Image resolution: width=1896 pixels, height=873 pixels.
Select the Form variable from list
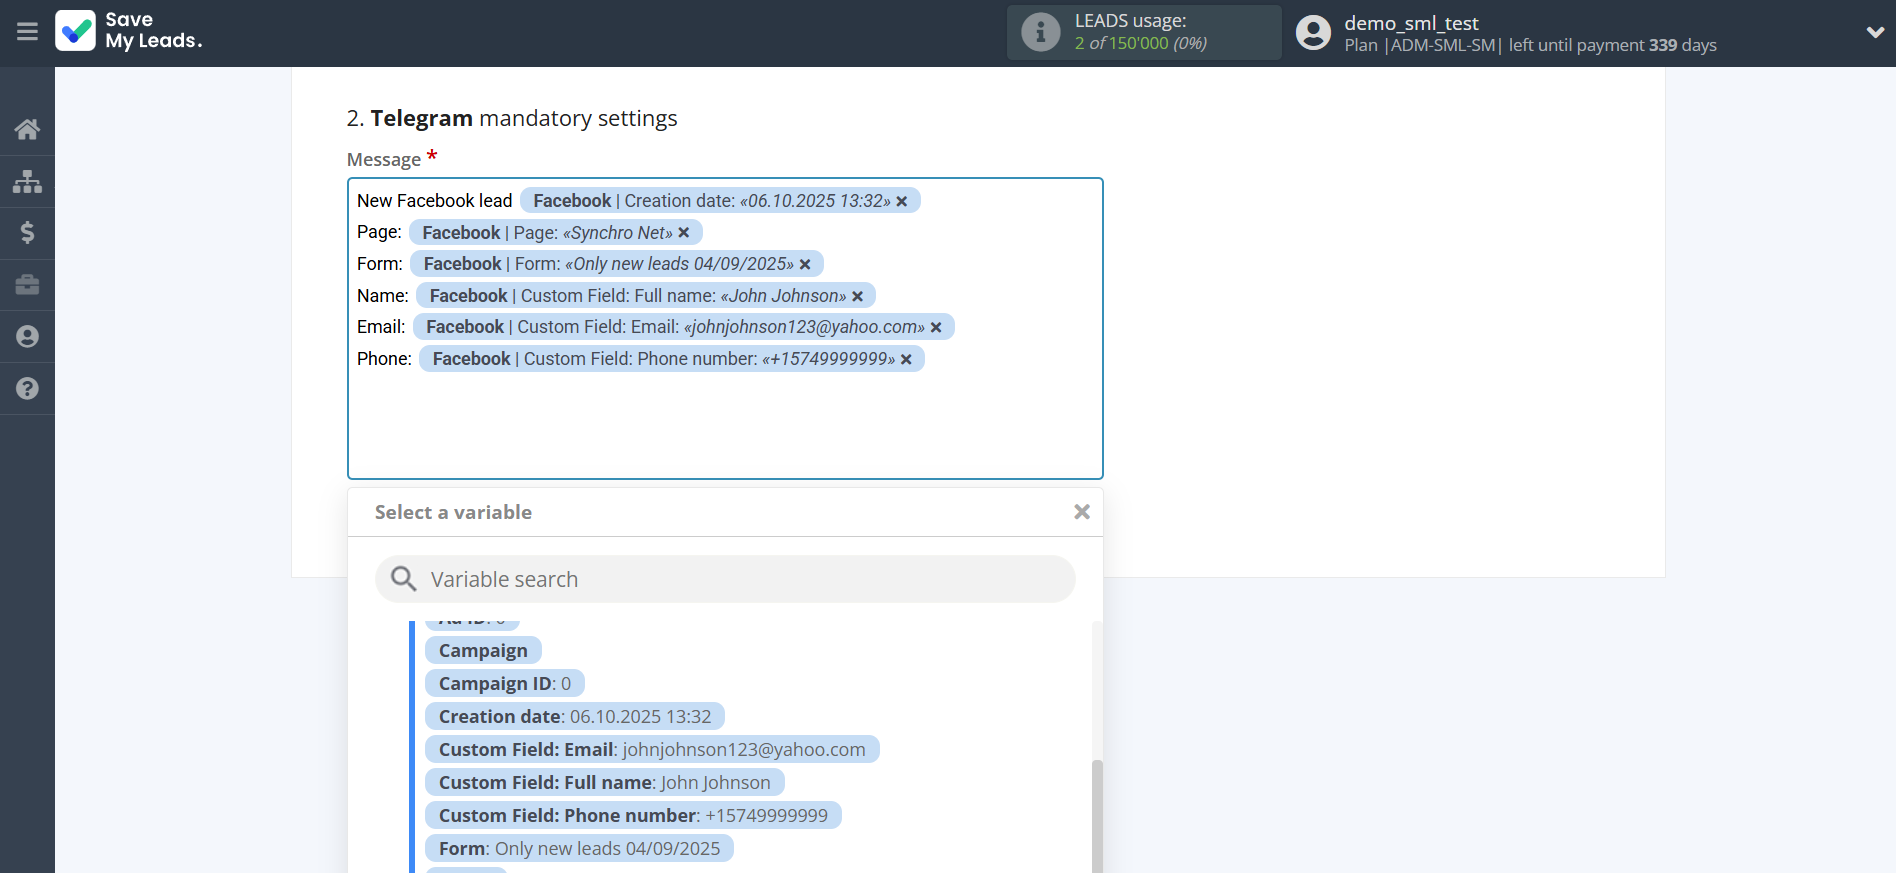pyautogui.click(x=579, y=849)
